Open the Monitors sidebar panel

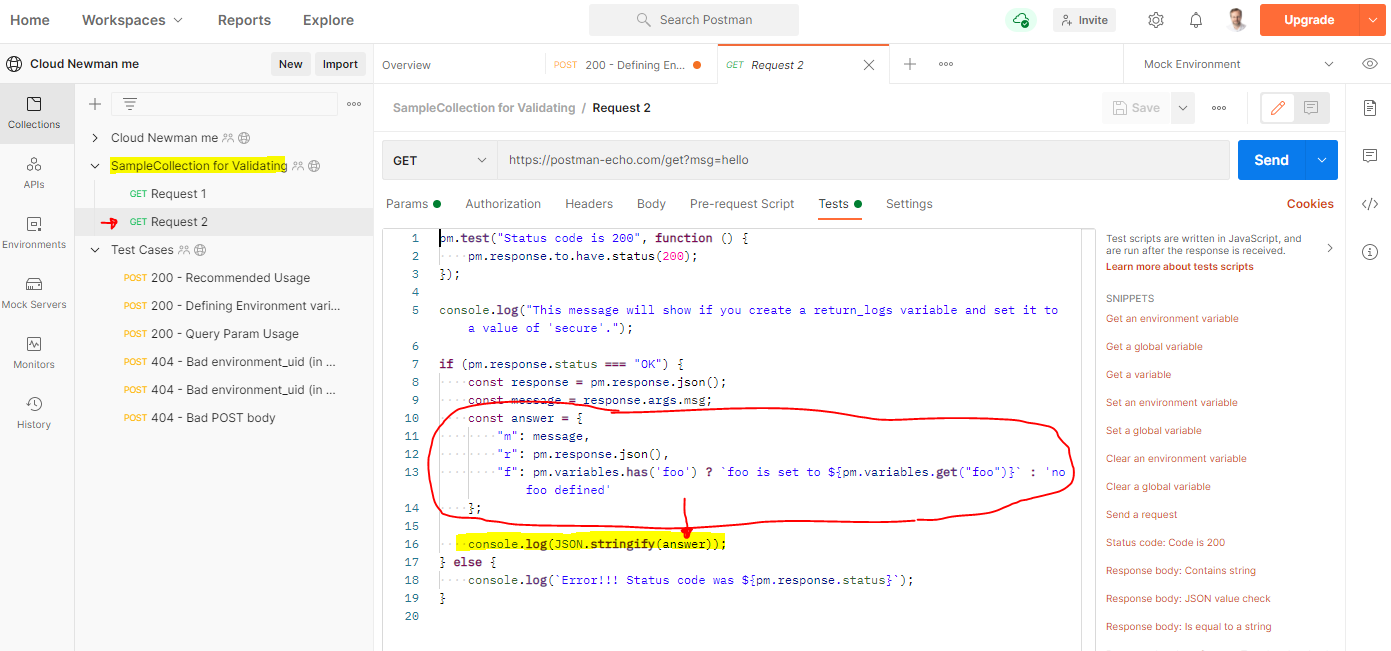34,353
